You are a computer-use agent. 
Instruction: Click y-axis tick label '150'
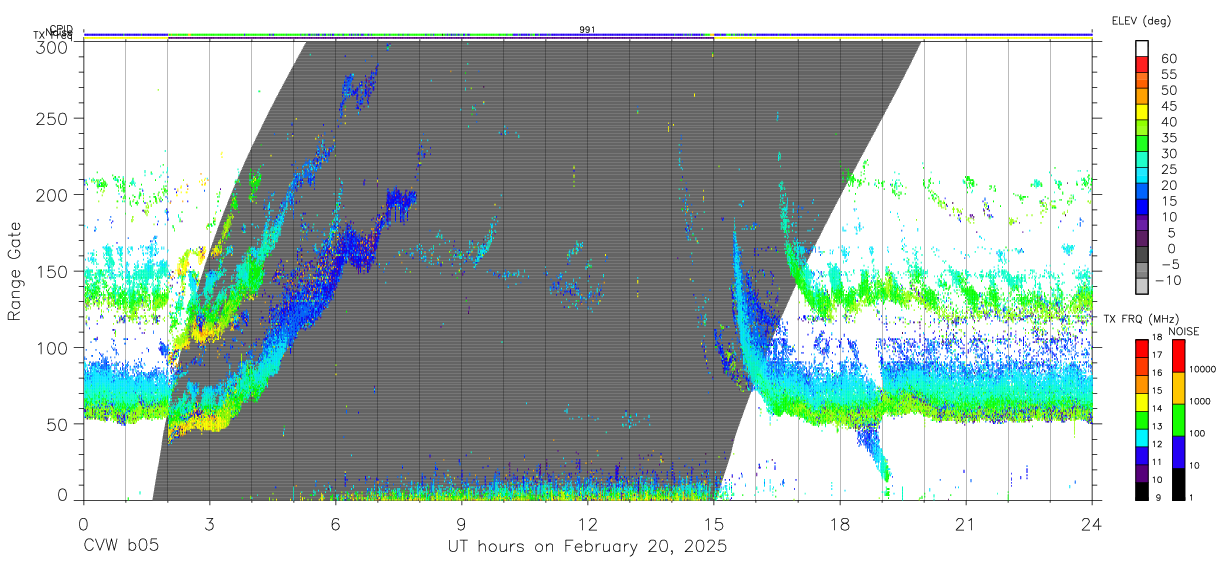pos(53,270)
